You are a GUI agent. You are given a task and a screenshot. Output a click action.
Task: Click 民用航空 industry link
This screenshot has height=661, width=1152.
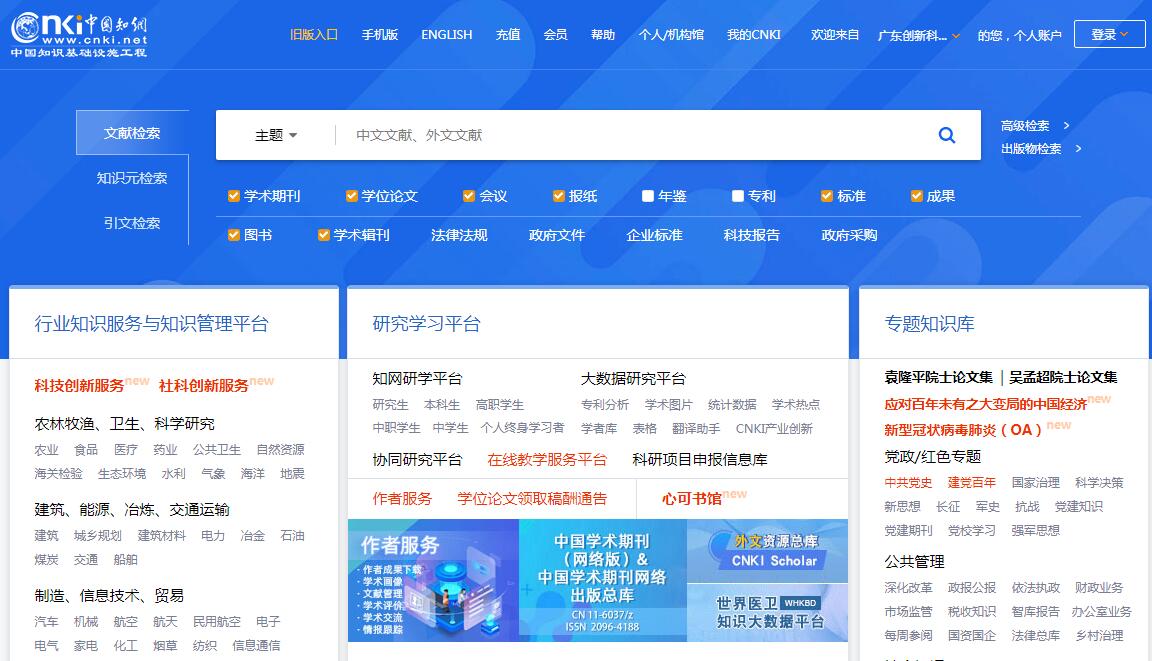217,621
